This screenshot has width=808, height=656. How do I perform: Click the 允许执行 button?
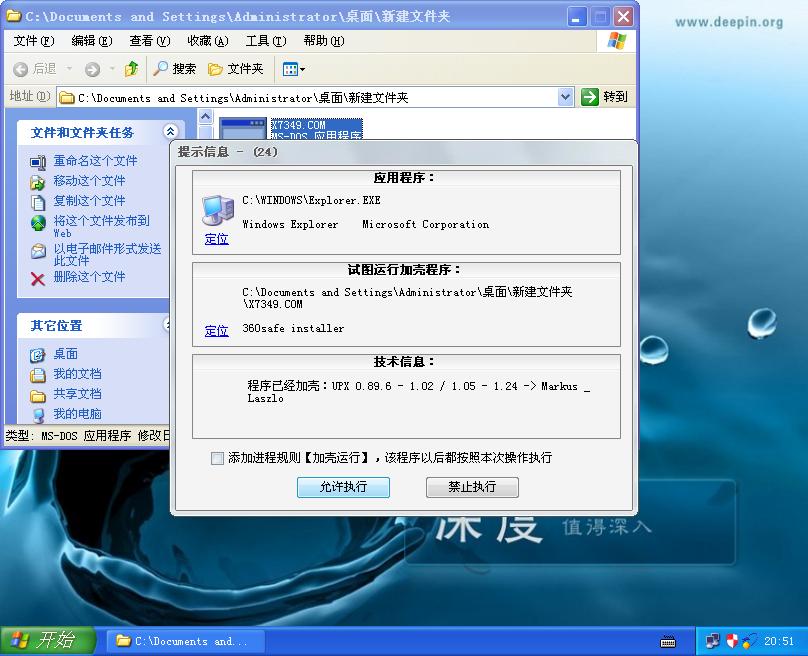point(343,487)
